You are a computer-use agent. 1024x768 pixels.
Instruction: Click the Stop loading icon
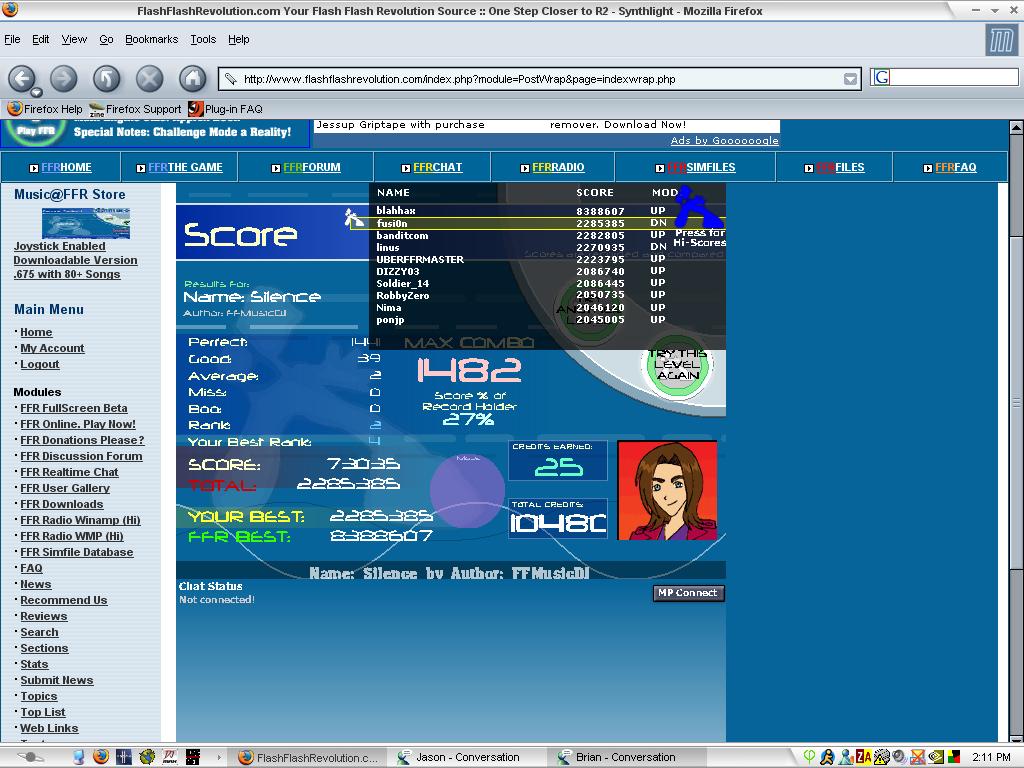[149, 79]
